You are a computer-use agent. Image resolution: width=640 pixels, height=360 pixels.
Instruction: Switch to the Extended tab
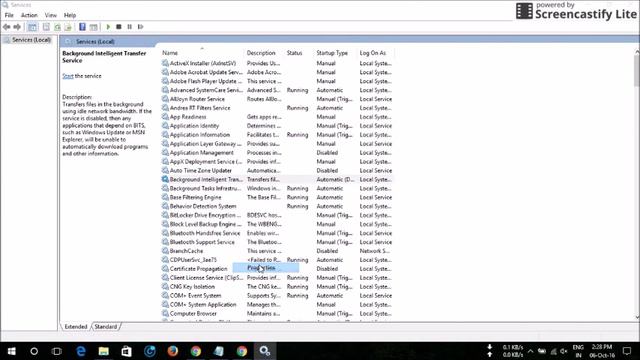pyautogui.click(x=76, y=327)
